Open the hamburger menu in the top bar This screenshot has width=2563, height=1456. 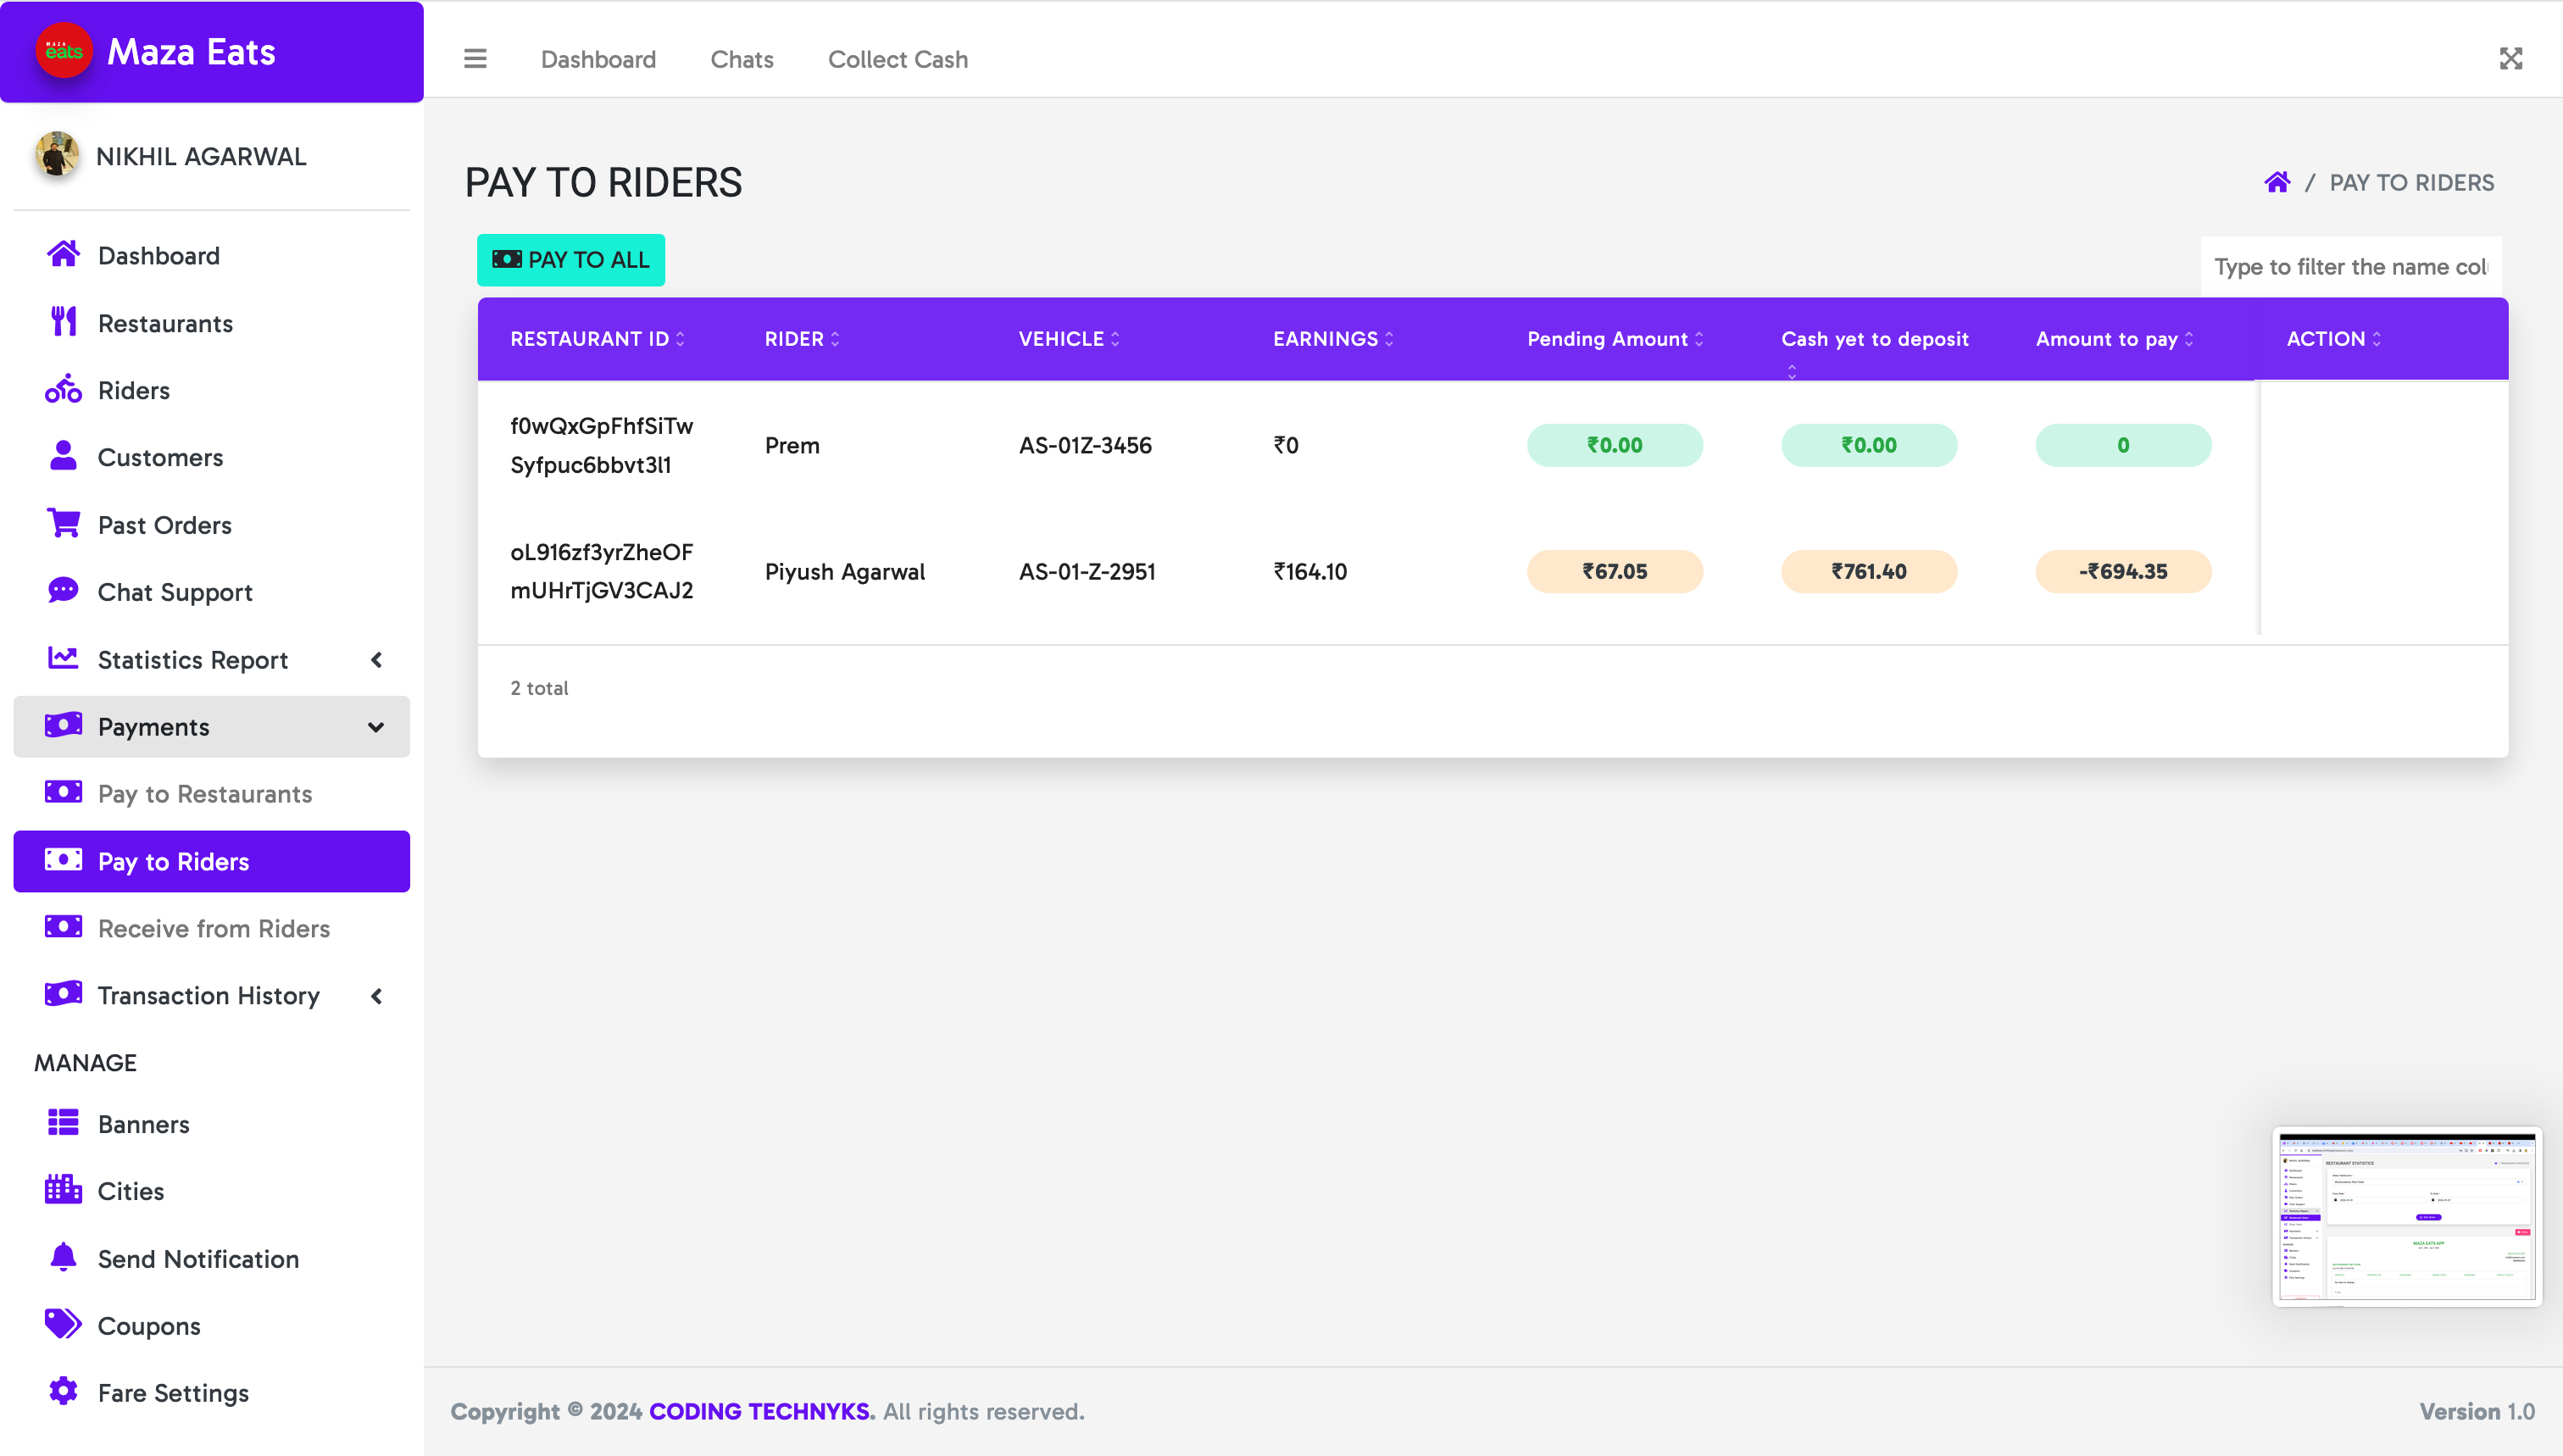(475, 59)
